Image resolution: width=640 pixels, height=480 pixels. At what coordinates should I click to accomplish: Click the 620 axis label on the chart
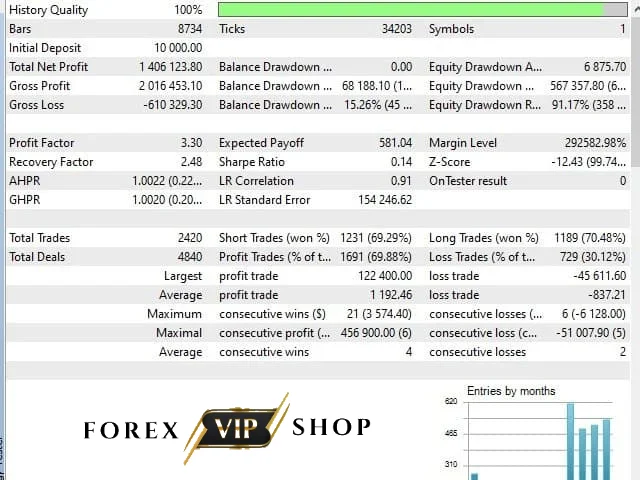coord(451,402)
